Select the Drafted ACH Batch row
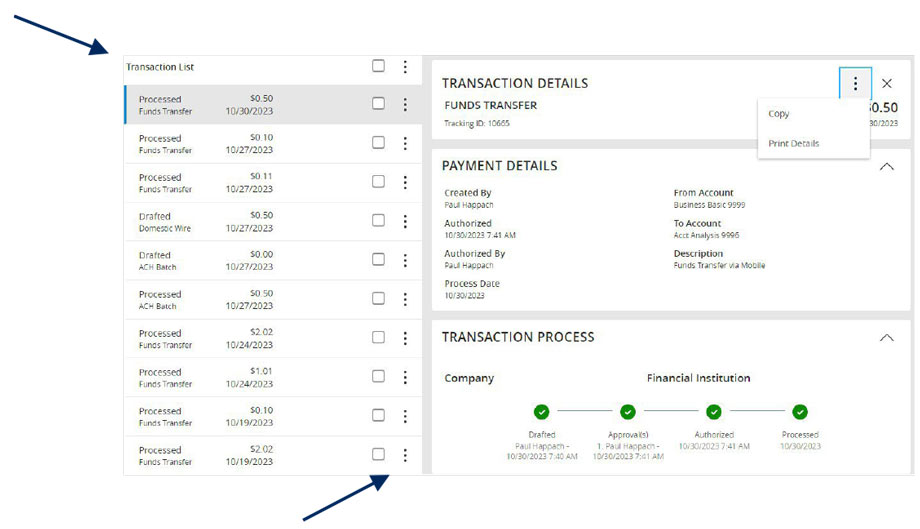This screenshot has height=529, width=920. 273,260
